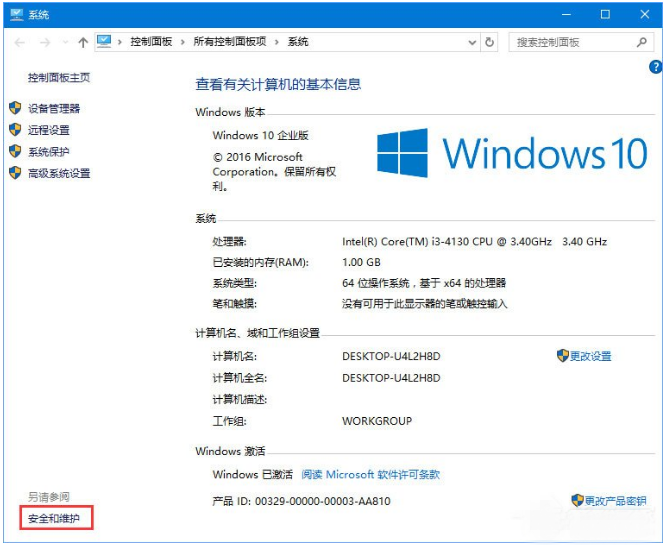670x545 pixels.
Task: Click the shield icon beside 设备管理器
Action: point(15,108)
